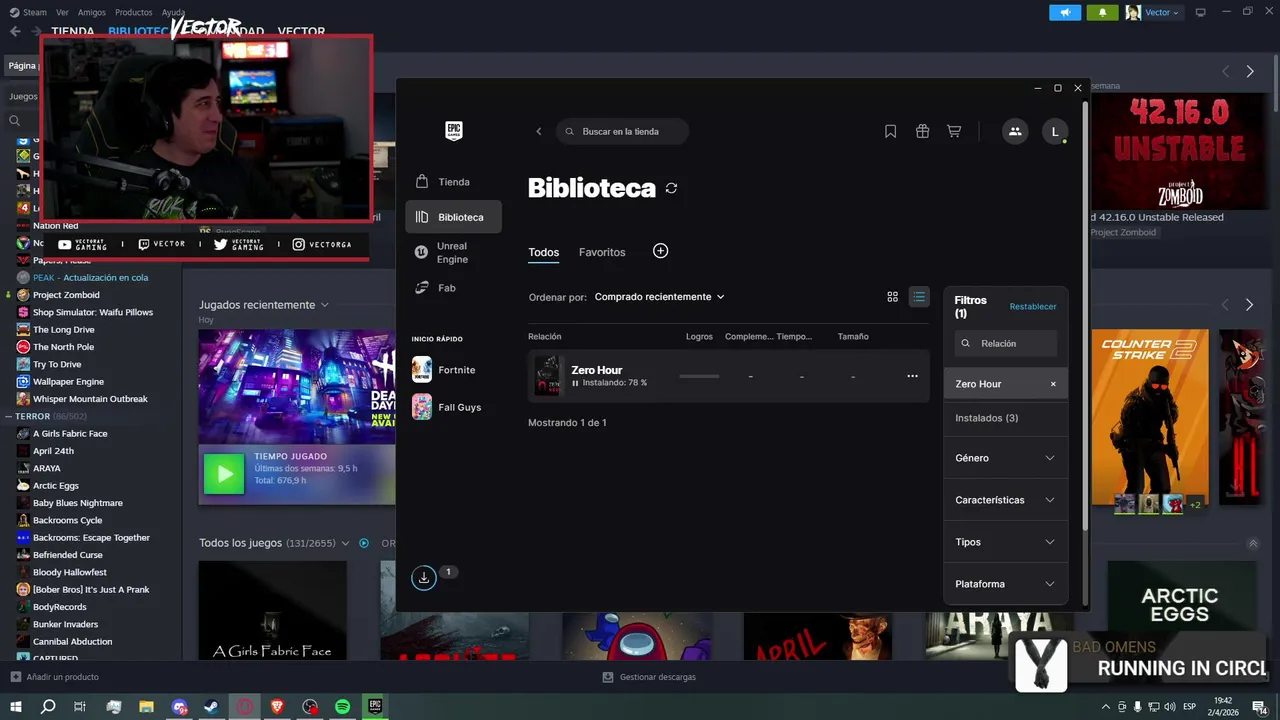This screenshot has width=1280, height=720.
Task: Click the Epic Games taskbar icon
Action: [375, 707]
